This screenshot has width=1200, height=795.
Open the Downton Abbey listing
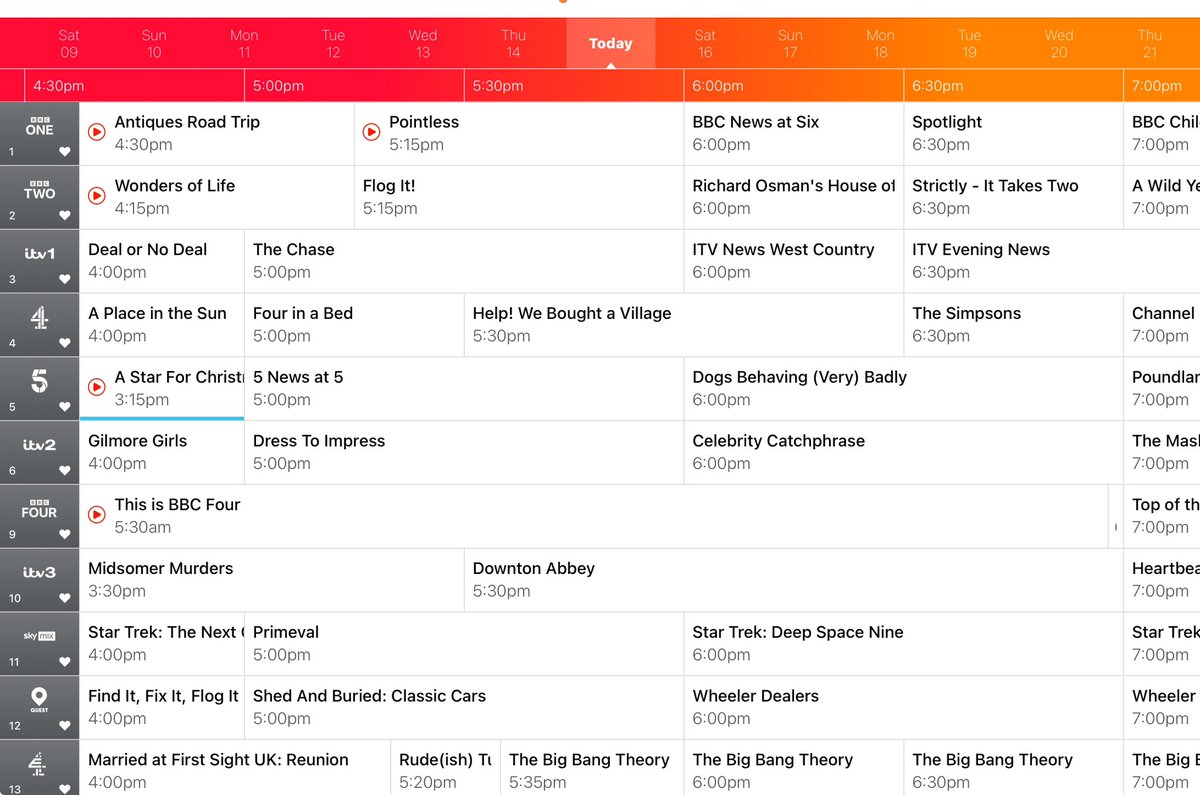point(794,580)
